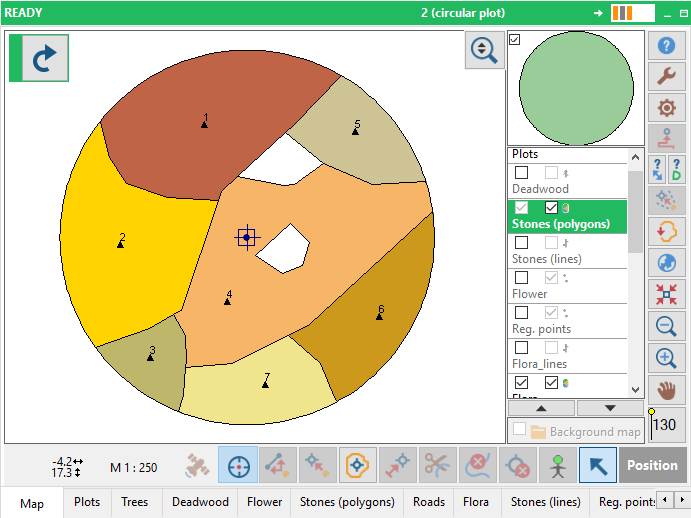Click the red arrows zoom-to-extent icon

coord(666,294)
